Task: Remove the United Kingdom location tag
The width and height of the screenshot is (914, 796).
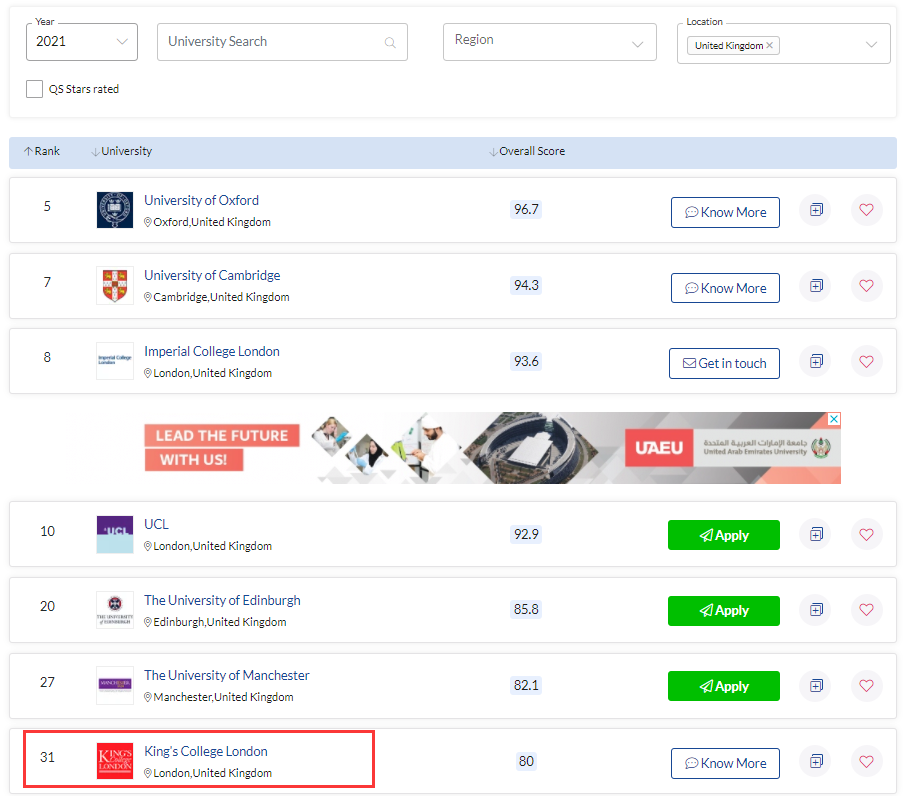Action: [770, 46]
